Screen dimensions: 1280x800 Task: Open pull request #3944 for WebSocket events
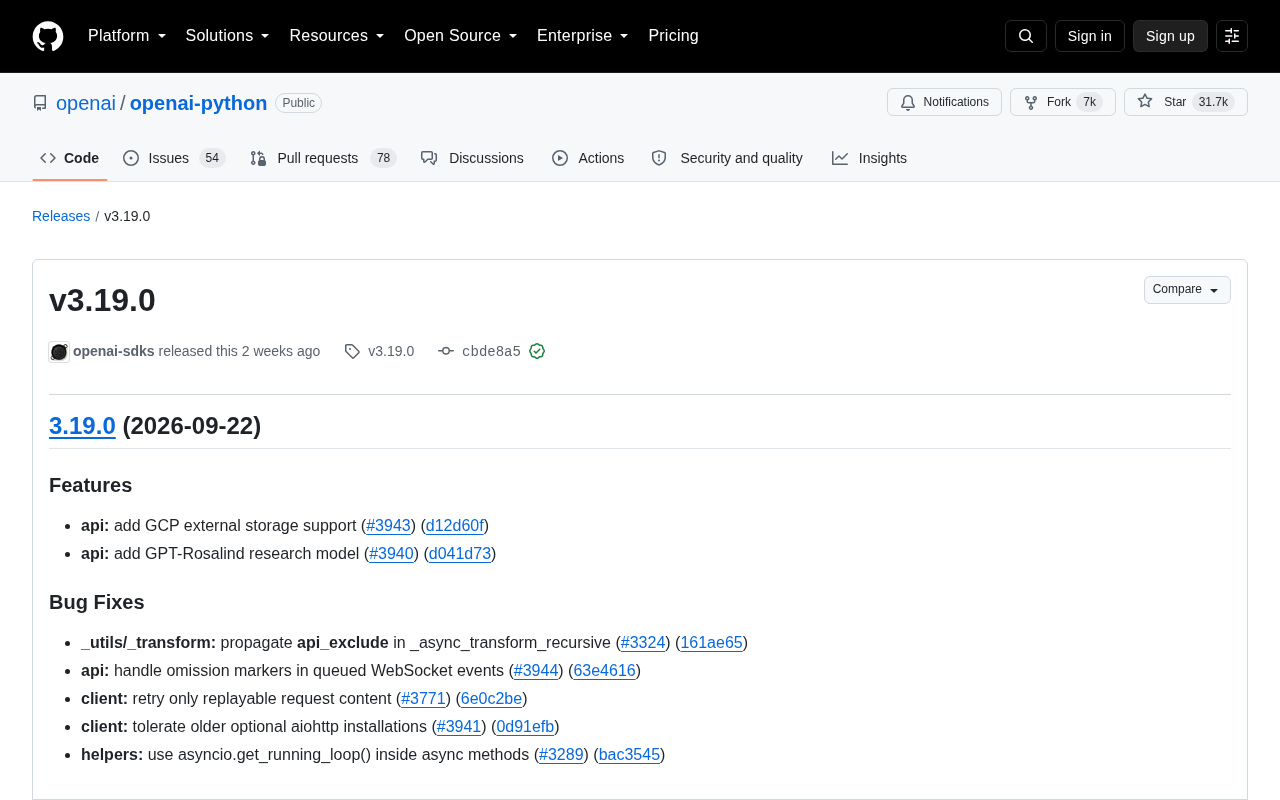pos(536,671)
